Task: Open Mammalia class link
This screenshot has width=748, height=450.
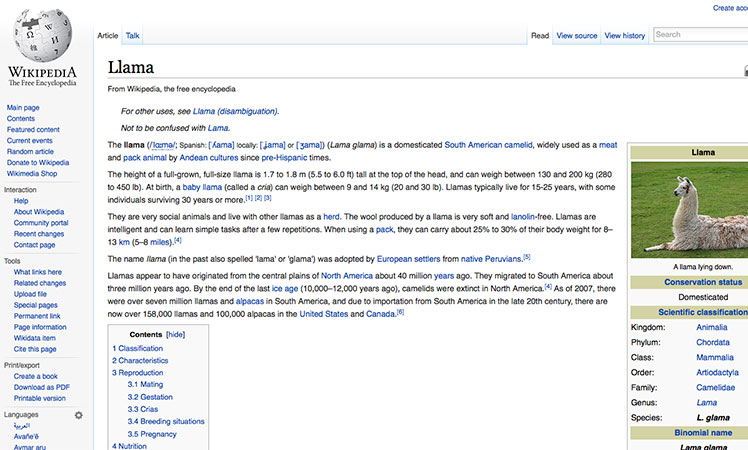Action: point(715,357)
